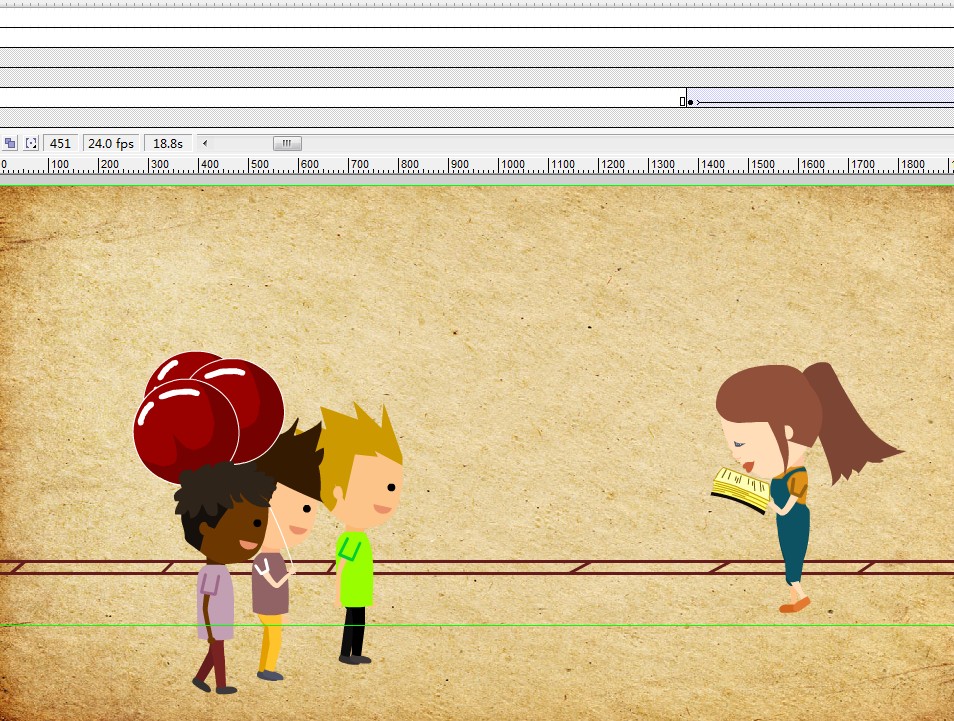Click the timeline horizontal scrollbar thumb
The width and height of the screenshot is (954, 721).
287,143
